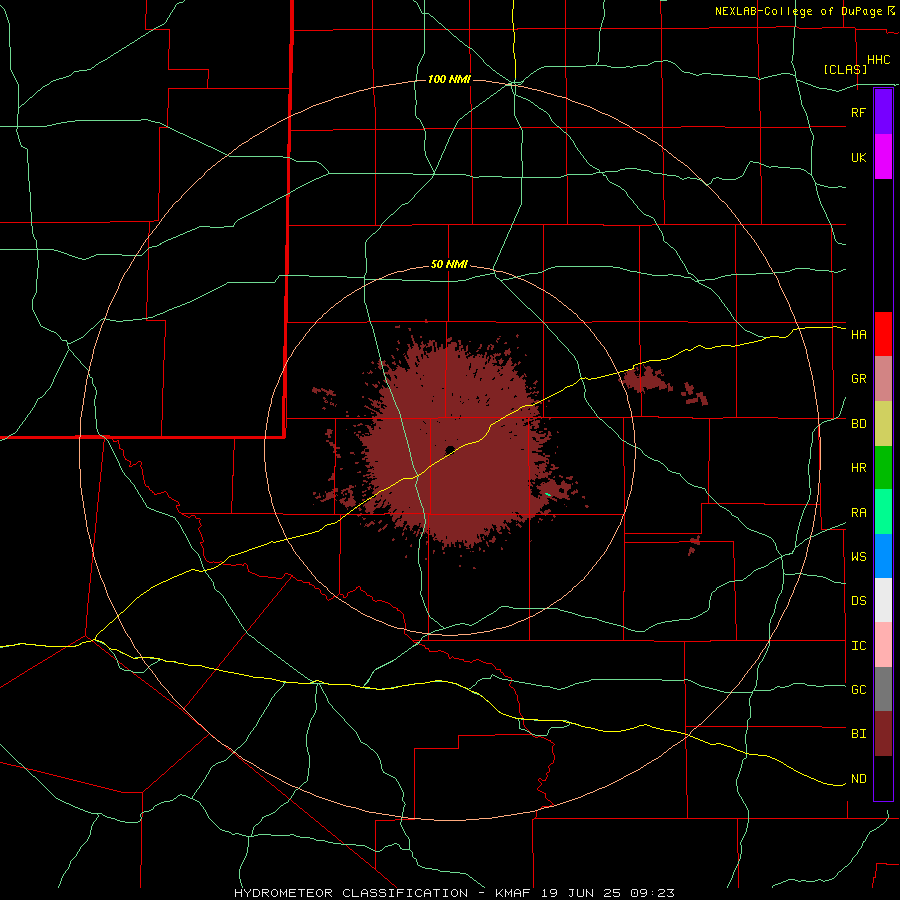Viewport: 900px width, 900px height.
Task: Select the WS legend label
Action: [858, 557]
